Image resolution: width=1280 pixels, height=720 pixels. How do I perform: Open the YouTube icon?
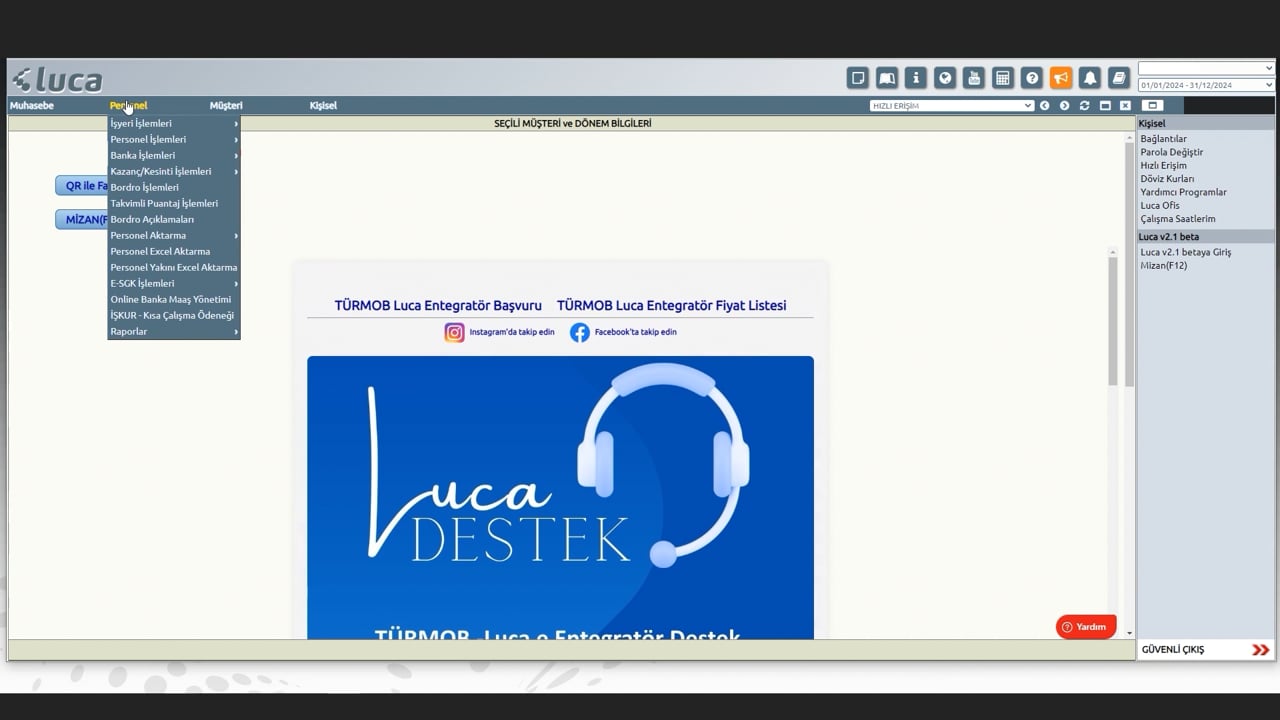click(x=973, y=78)
